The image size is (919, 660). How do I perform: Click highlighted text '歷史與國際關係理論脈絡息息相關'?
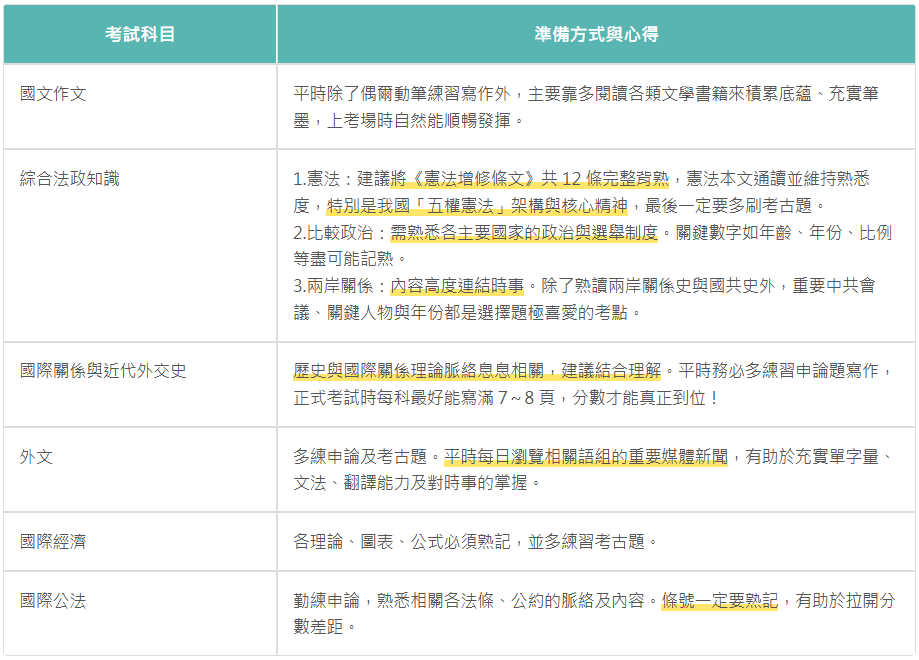pos(418,371)
